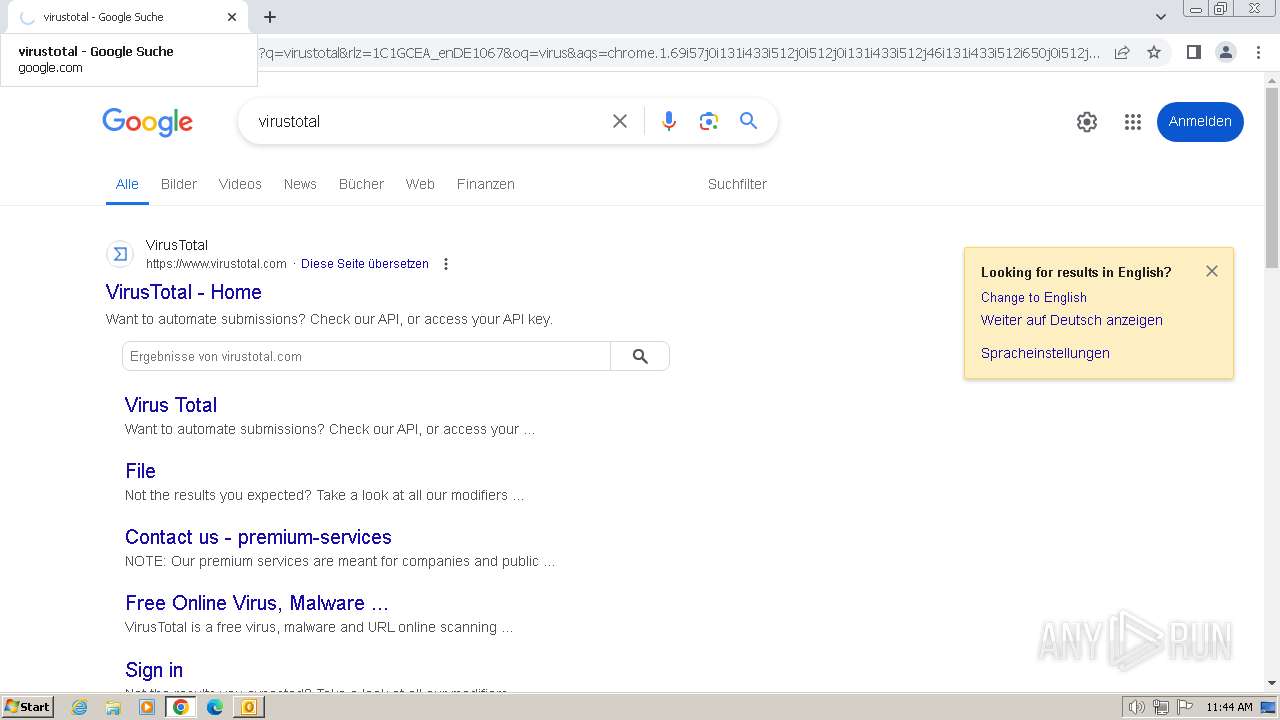Open Free Online Virus, Malware link

(x=257, y=603)
